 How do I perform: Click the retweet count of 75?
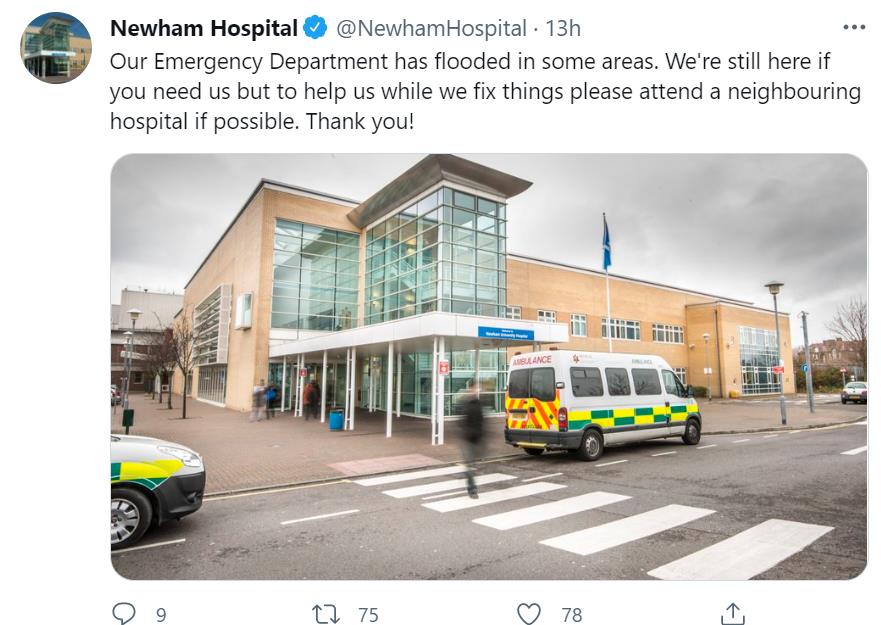368,615
